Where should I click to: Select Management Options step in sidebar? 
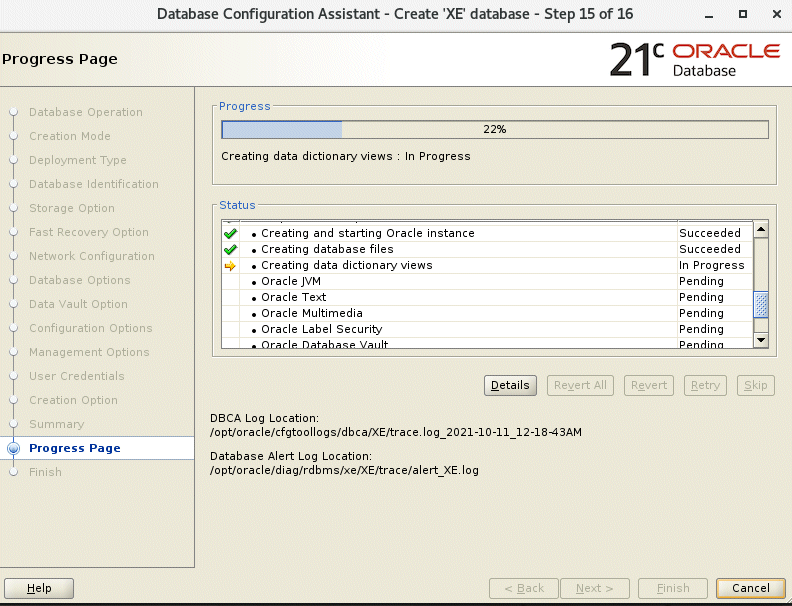click(89, 352)
